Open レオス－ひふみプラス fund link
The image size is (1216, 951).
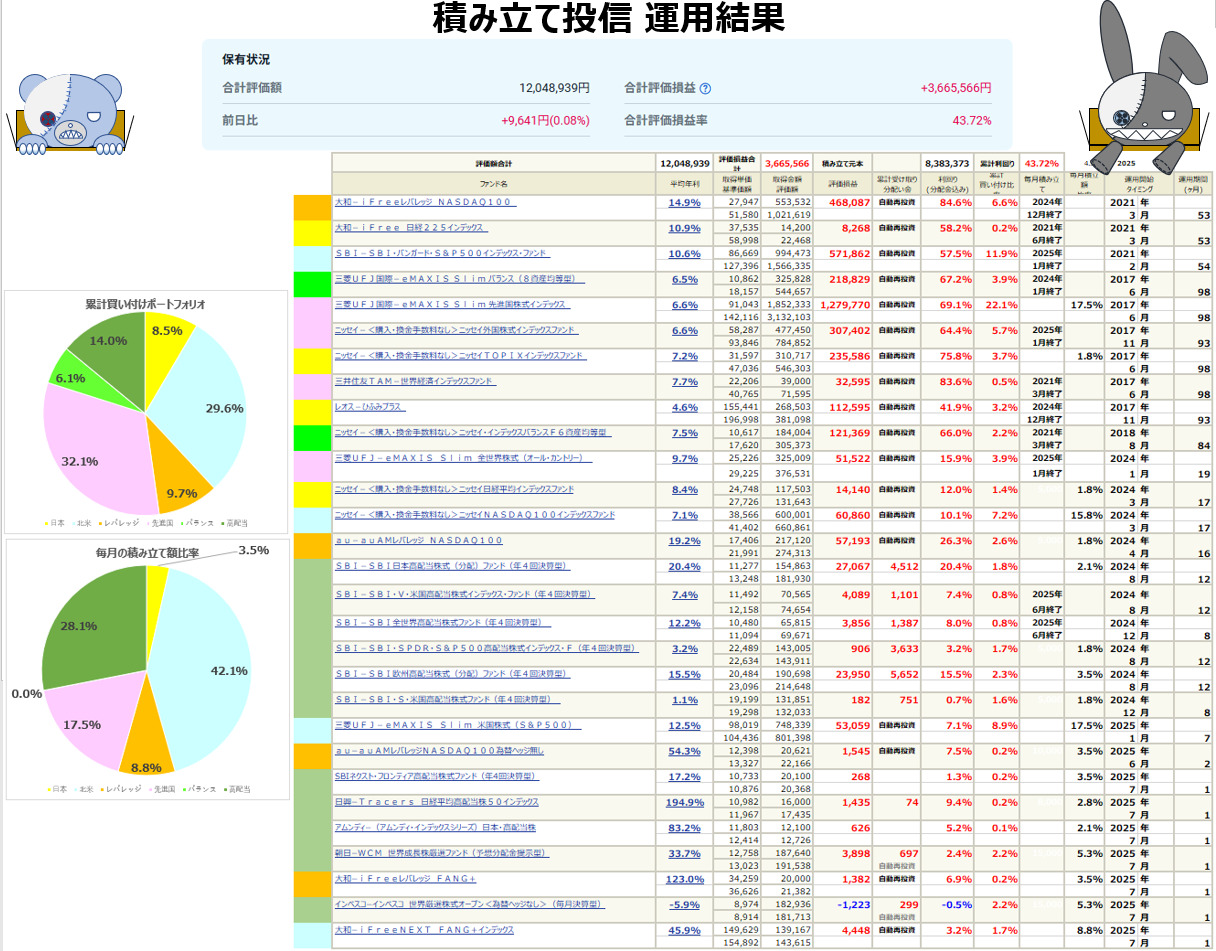pos(370,407)
